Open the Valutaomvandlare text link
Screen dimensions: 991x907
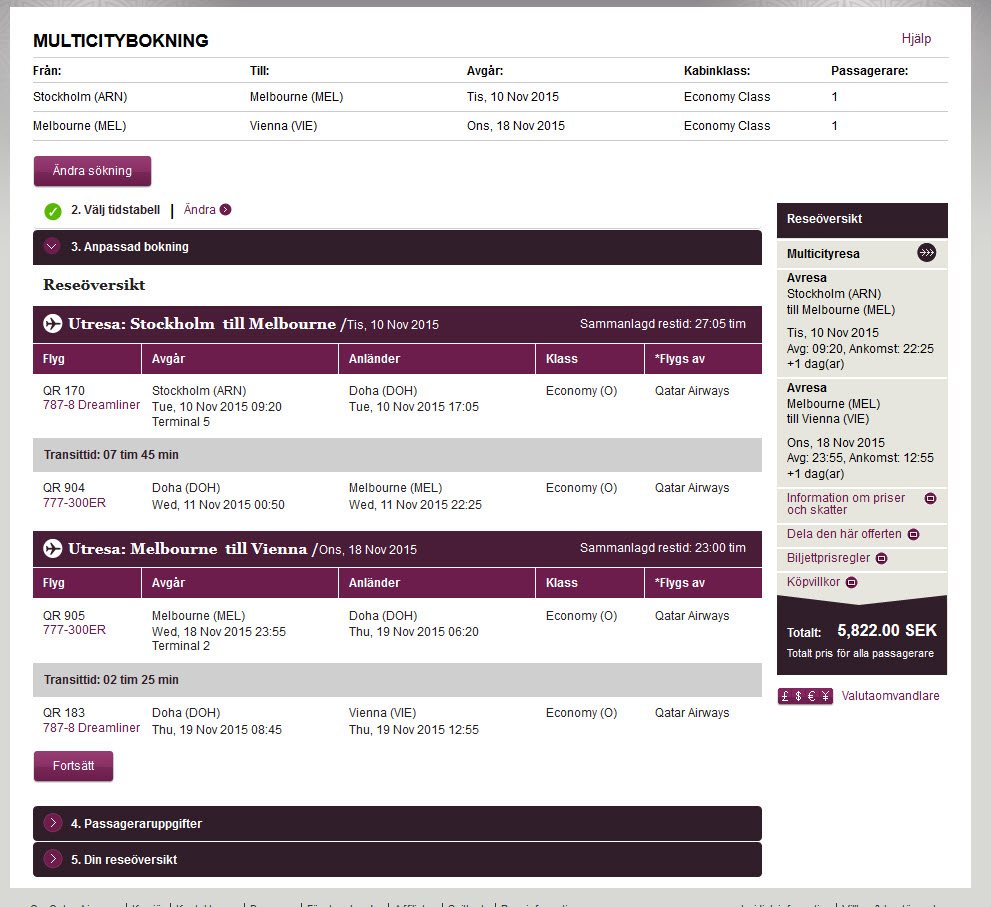tap(890, 696)
